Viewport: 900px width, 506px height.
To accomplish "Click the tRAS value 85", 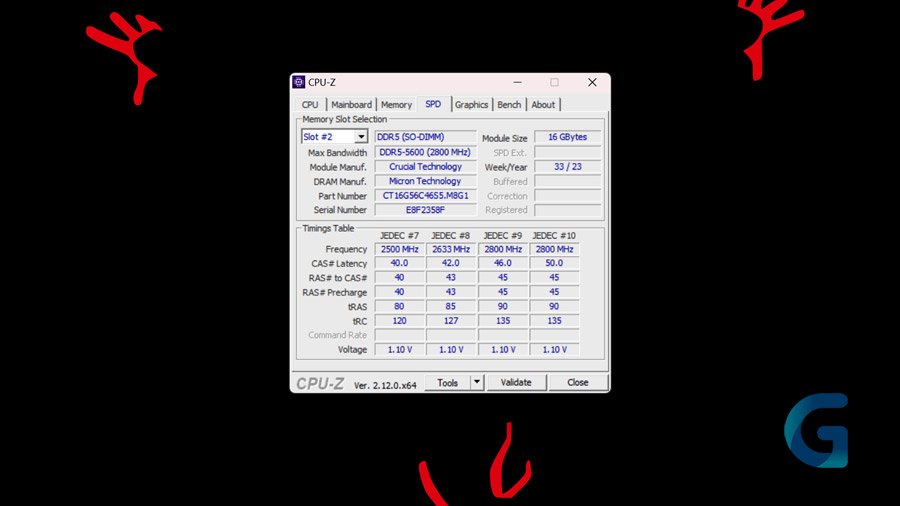I will point(451,306).
